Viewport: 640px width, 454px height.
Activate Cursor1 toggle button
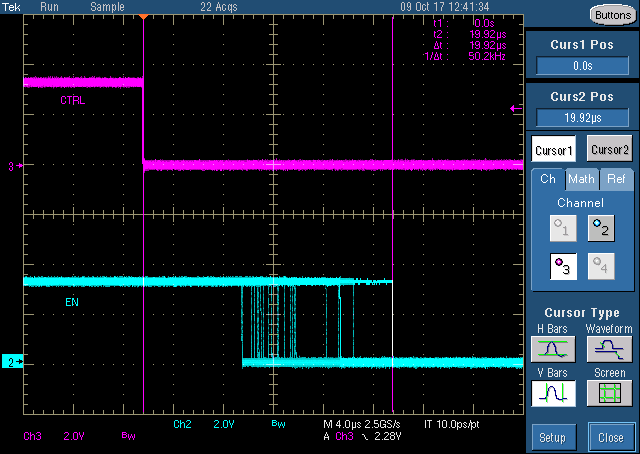[x=553, y=149]
